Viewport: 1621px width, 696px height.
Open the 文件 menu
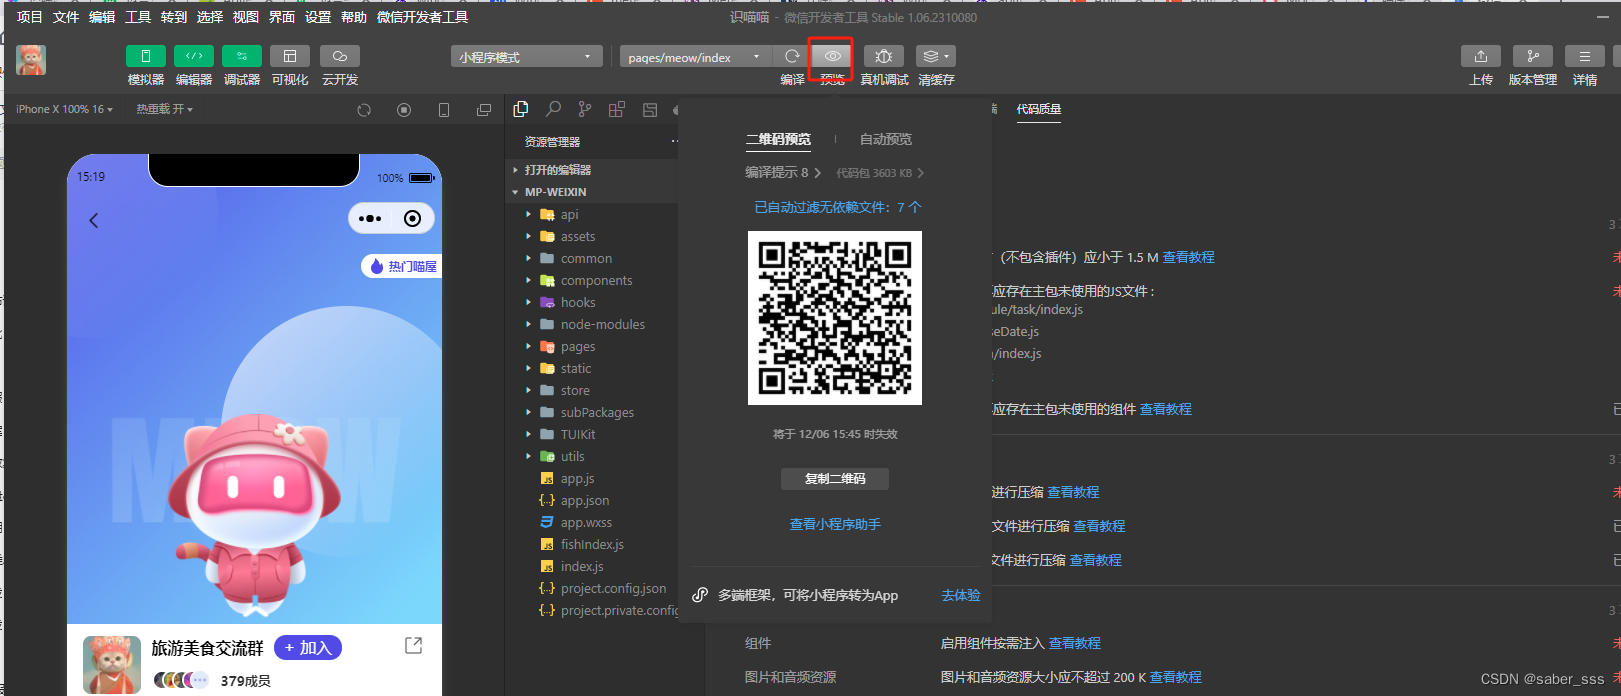point(66,17)
